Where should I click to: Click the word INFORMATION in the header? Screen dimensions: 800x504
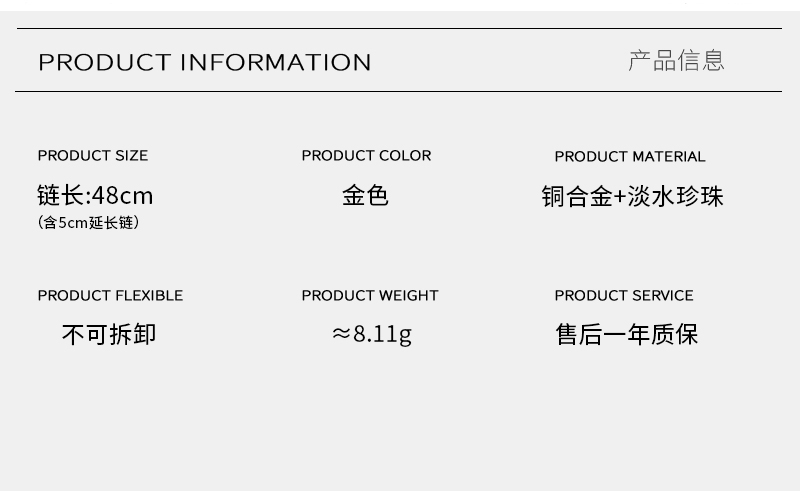(276, 62)
